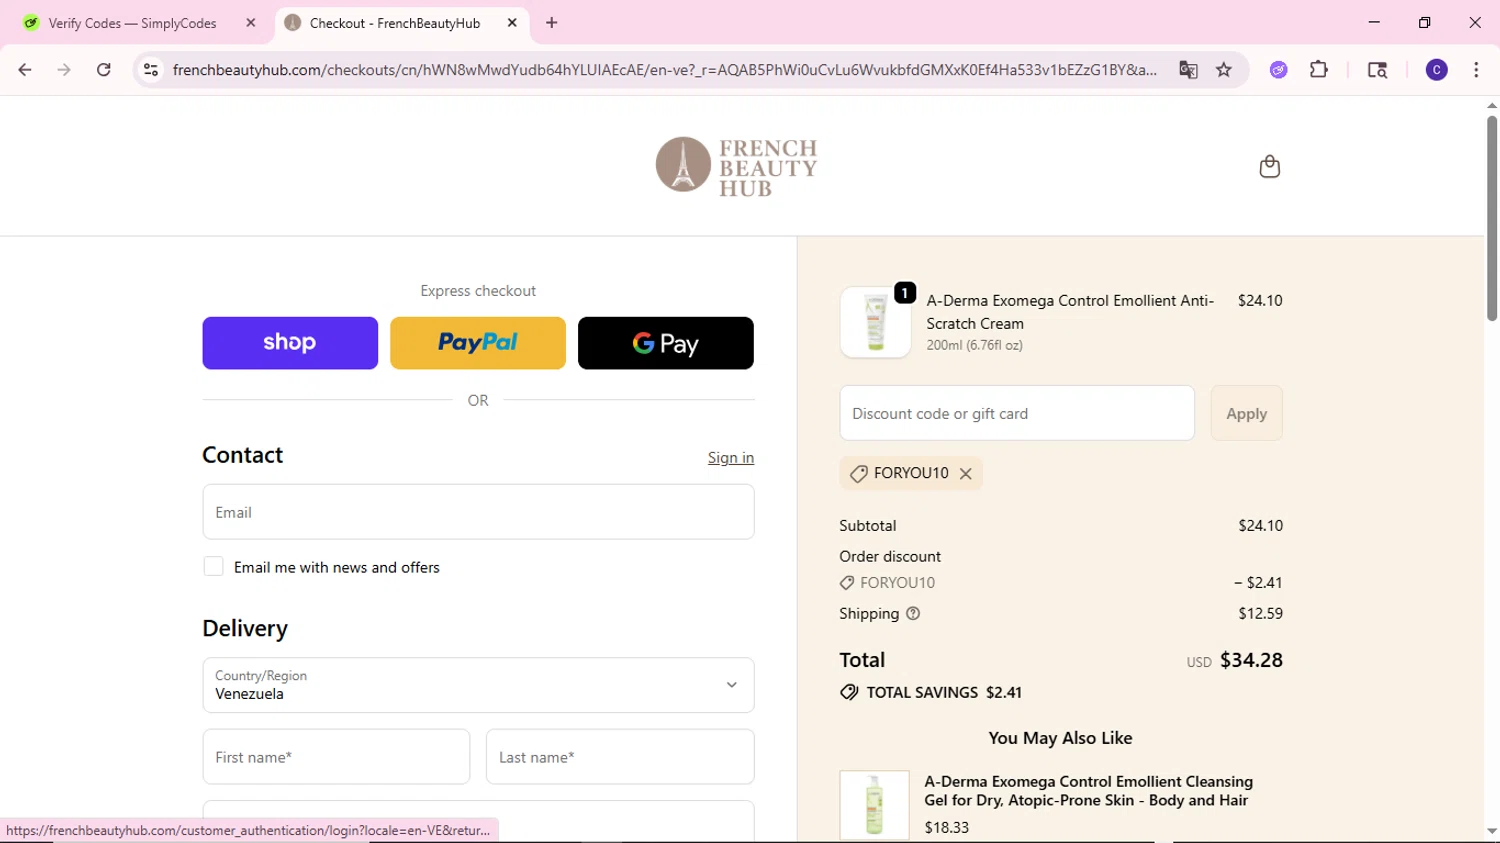Click the Sign in link
1500x843 pixels.
pos(731,458)
